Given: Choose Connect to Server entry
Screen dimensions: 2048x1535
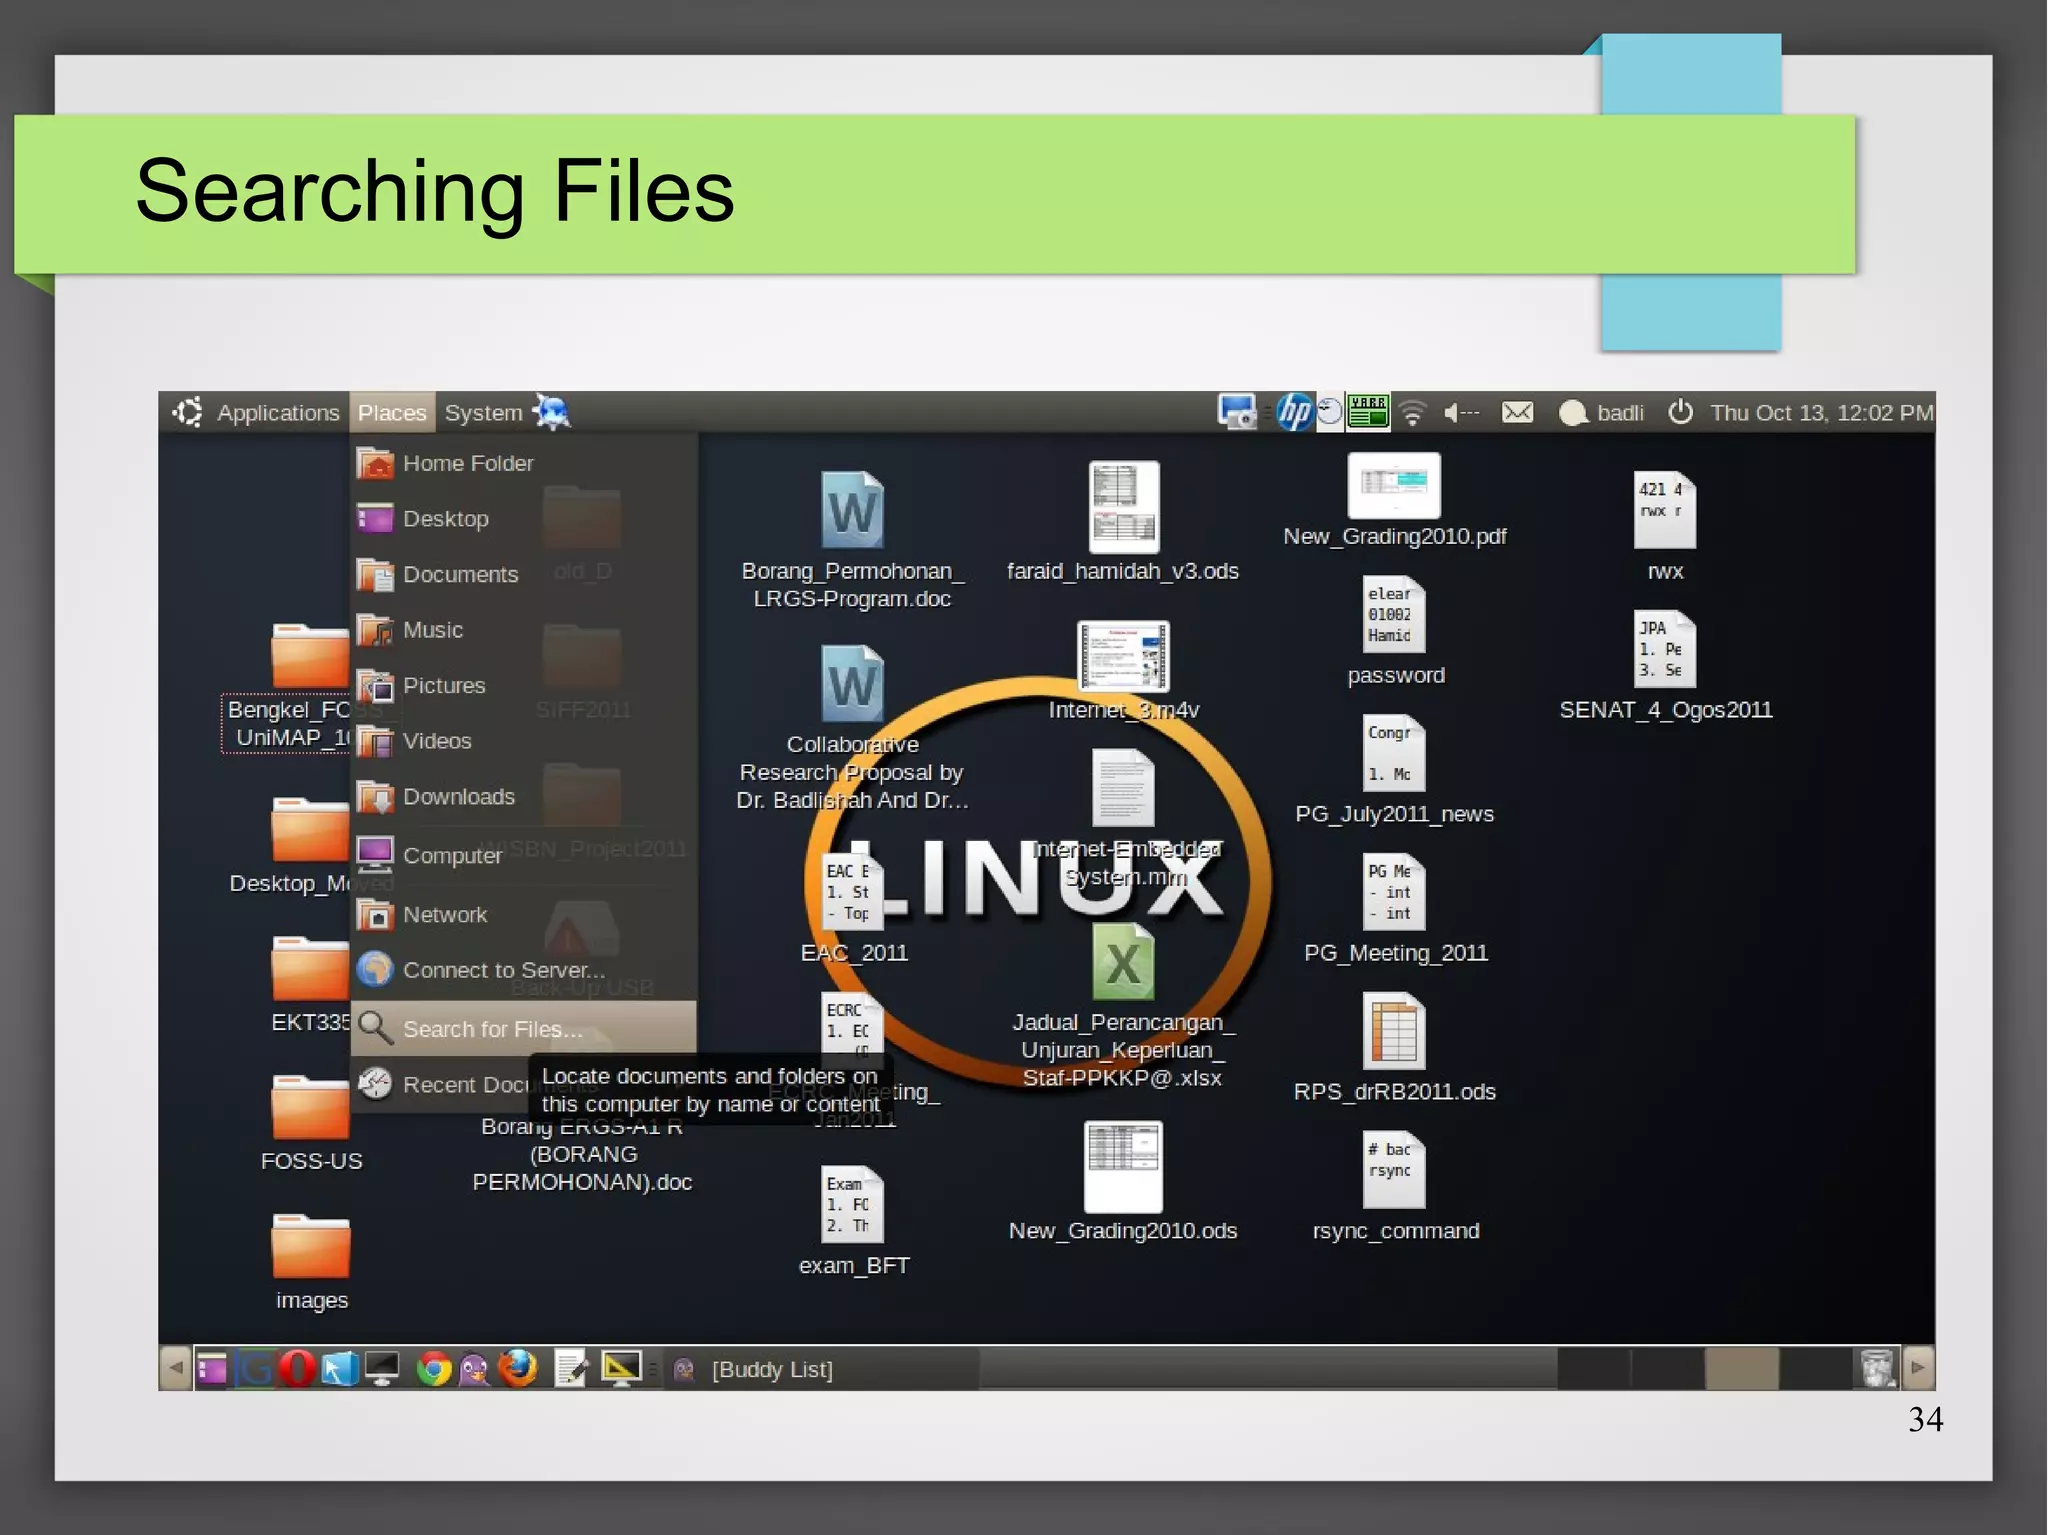Looking at the screenshot, I should click(524, 970).
